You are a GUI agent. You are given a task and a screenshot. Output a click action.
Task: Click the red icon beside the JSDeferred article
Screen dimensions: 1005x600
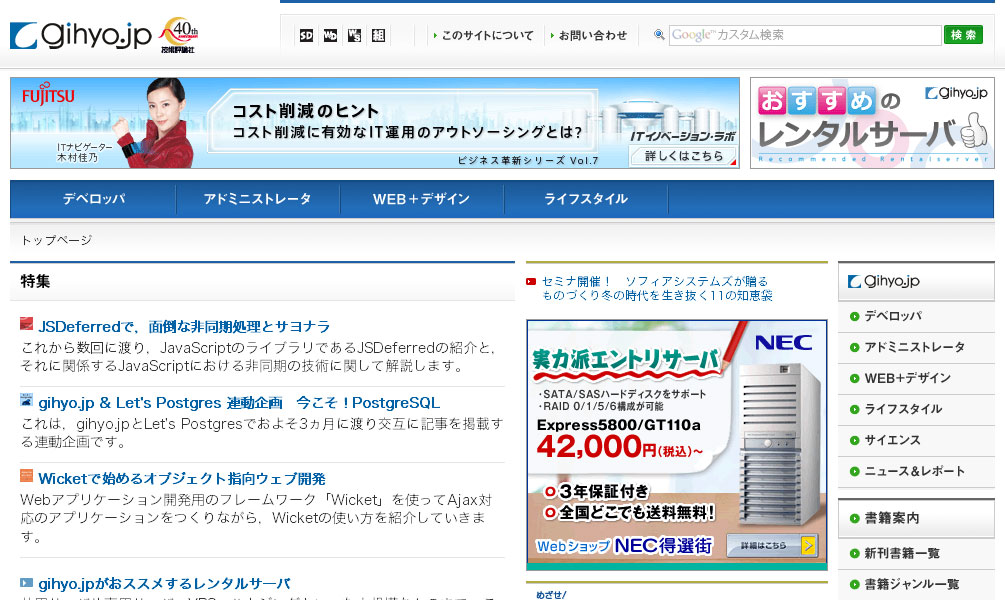coord(27,325)
